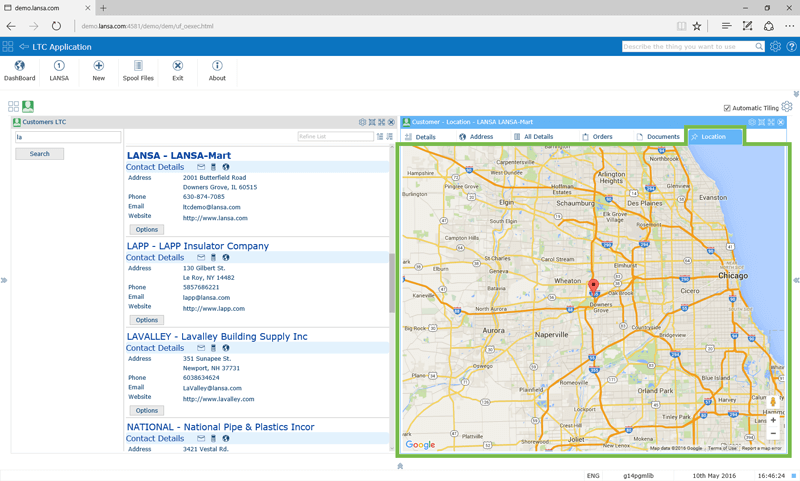Click the LANSA toolbar icon
The width and height of the screenshot is (800, 481).
pyautogui.click(x=59, y=67)
